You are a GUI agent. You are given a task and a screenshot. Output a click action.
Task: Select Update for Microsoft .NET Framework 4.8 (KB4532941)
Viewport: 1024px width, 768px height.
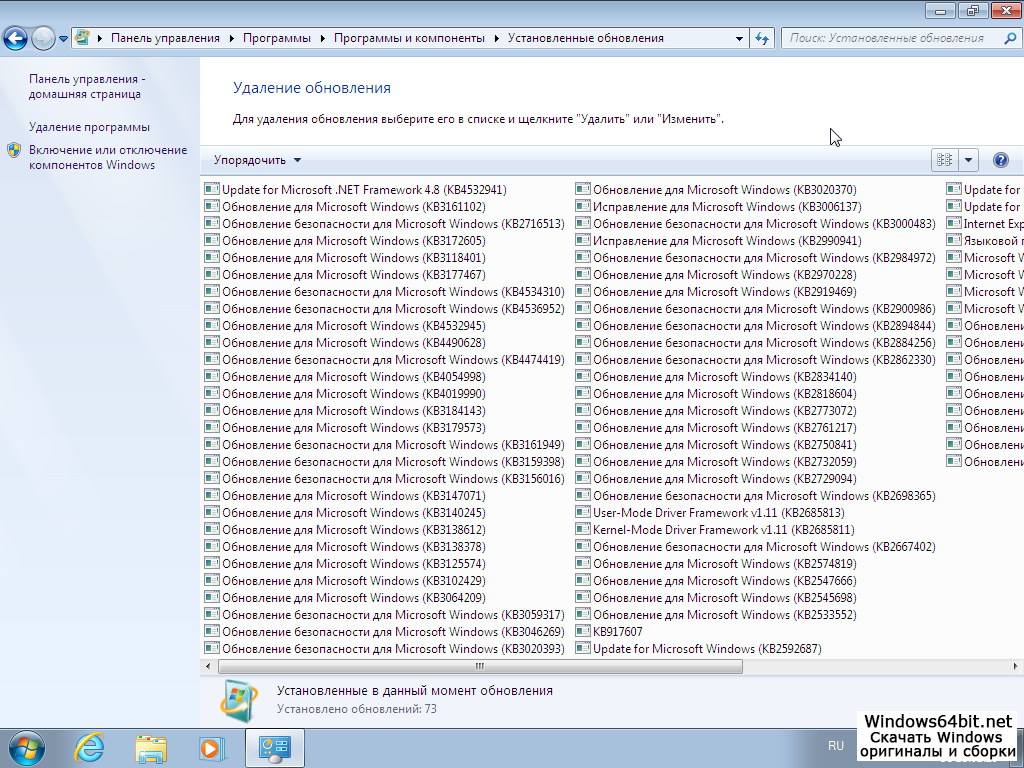pyautogui.click(x=363, y=190)
